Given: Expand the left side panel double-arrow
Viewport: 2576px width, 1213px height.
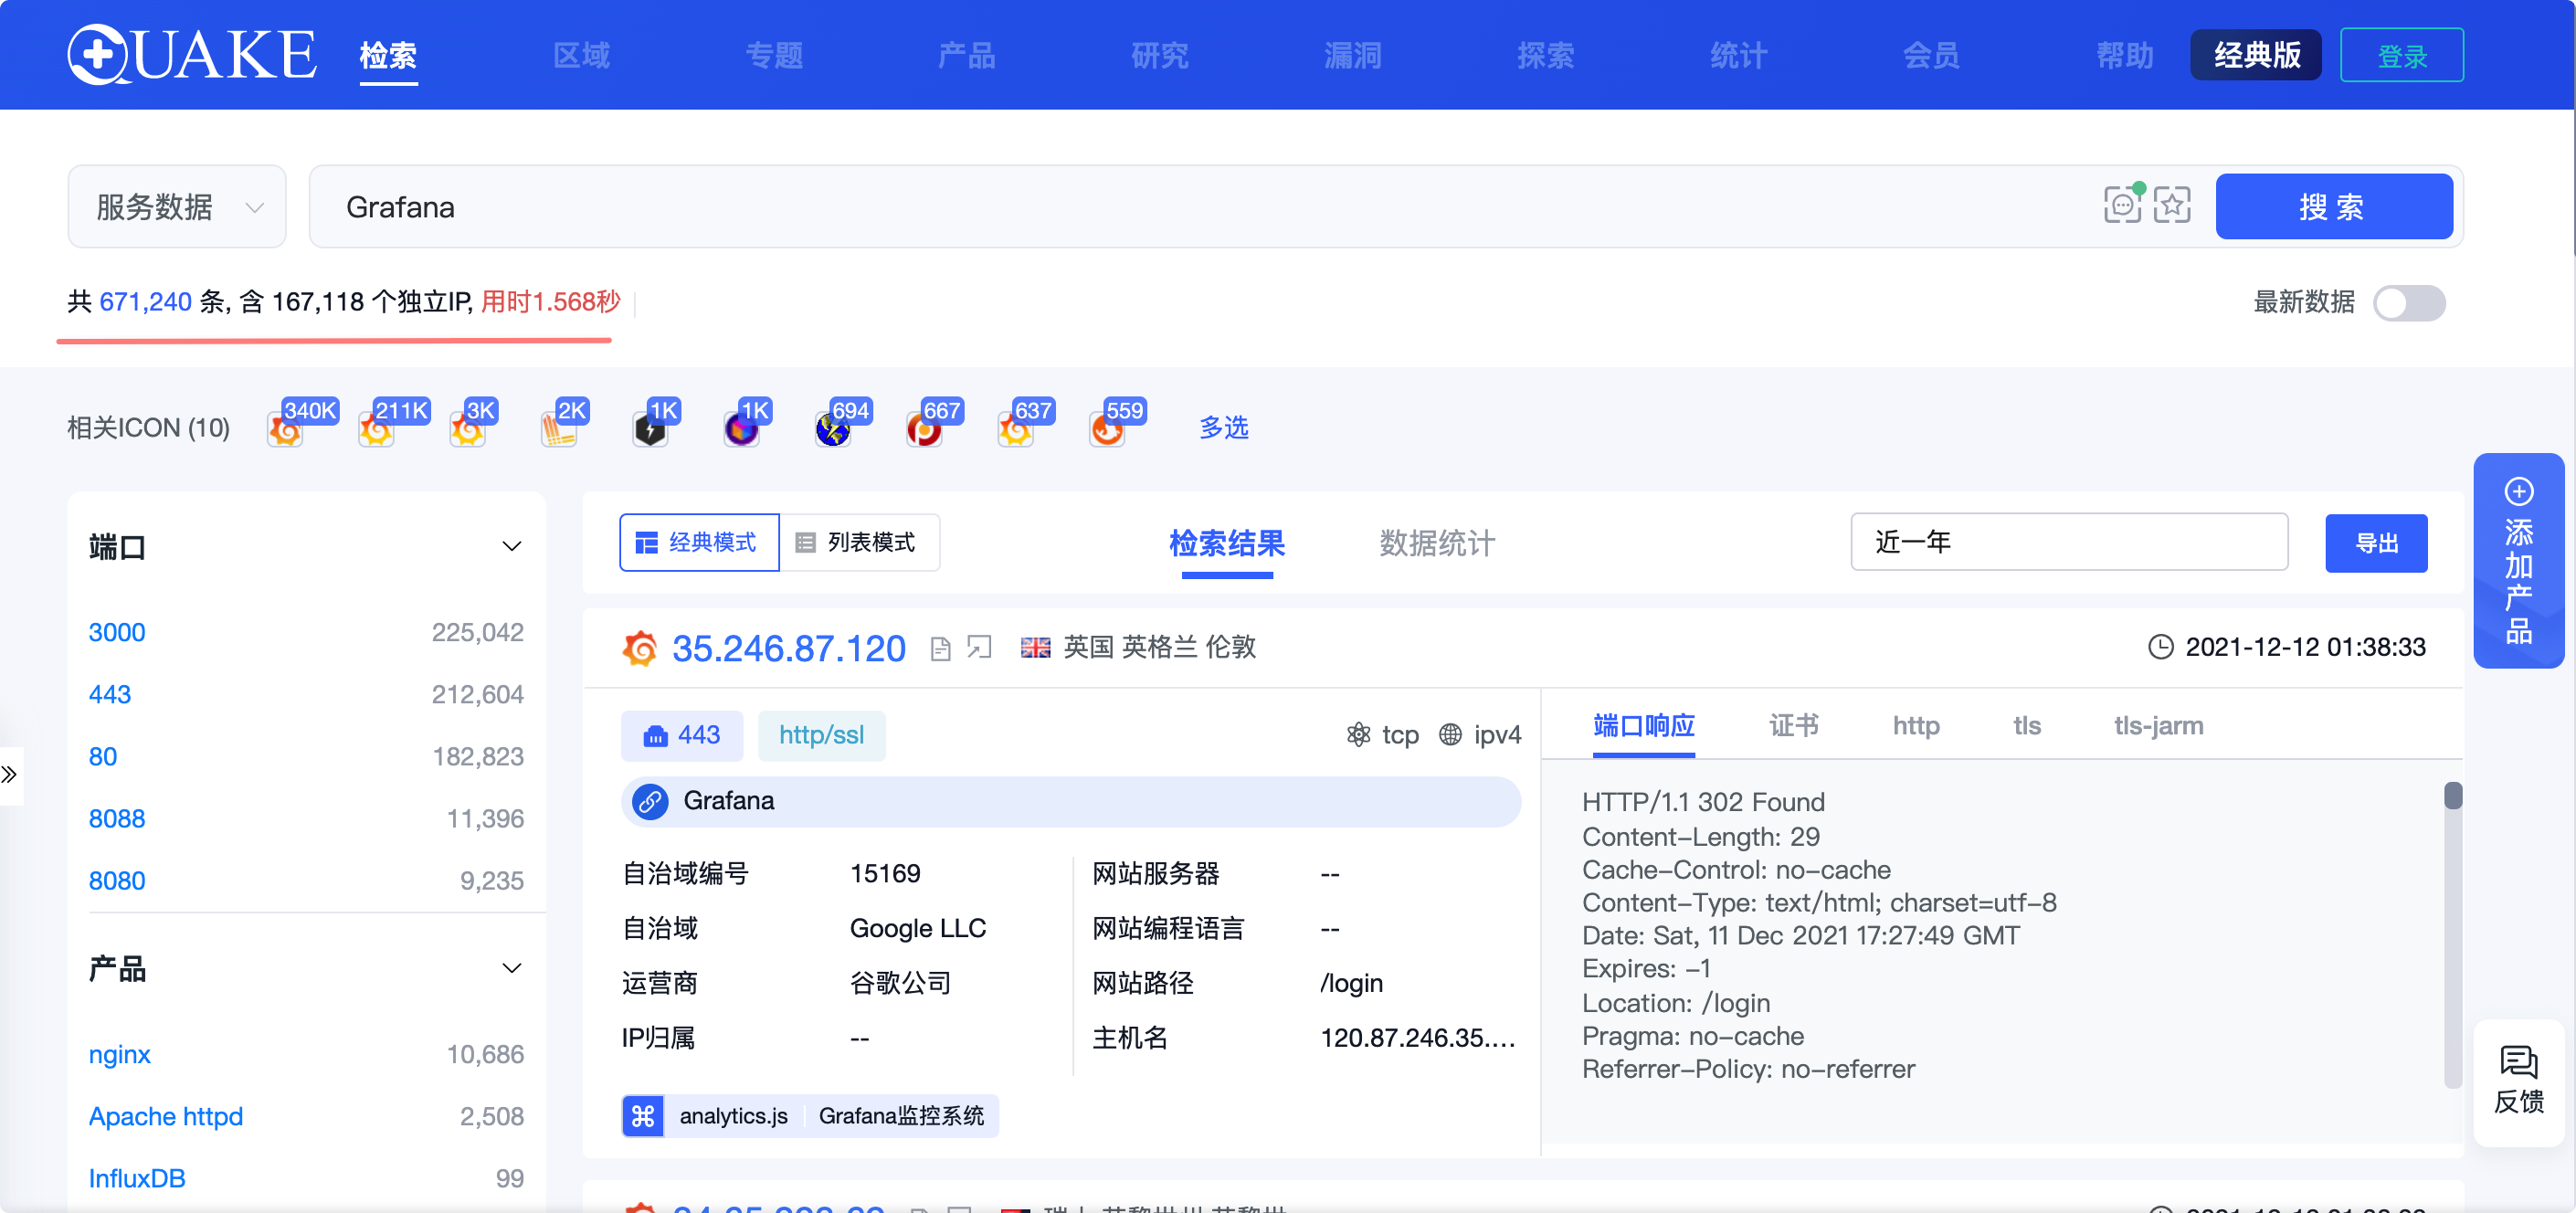Looking at the screenshot, I should 10,774.
